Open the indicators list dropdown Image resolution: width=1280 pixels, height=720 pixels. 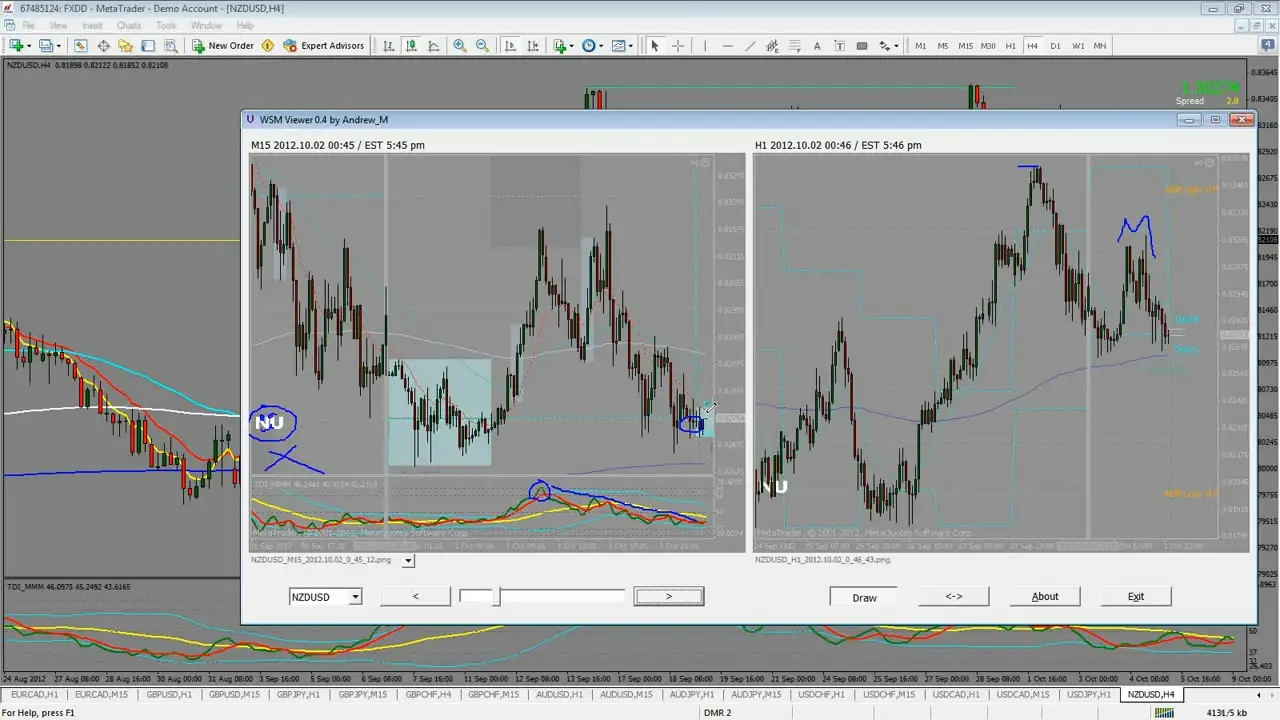(563, 46)
